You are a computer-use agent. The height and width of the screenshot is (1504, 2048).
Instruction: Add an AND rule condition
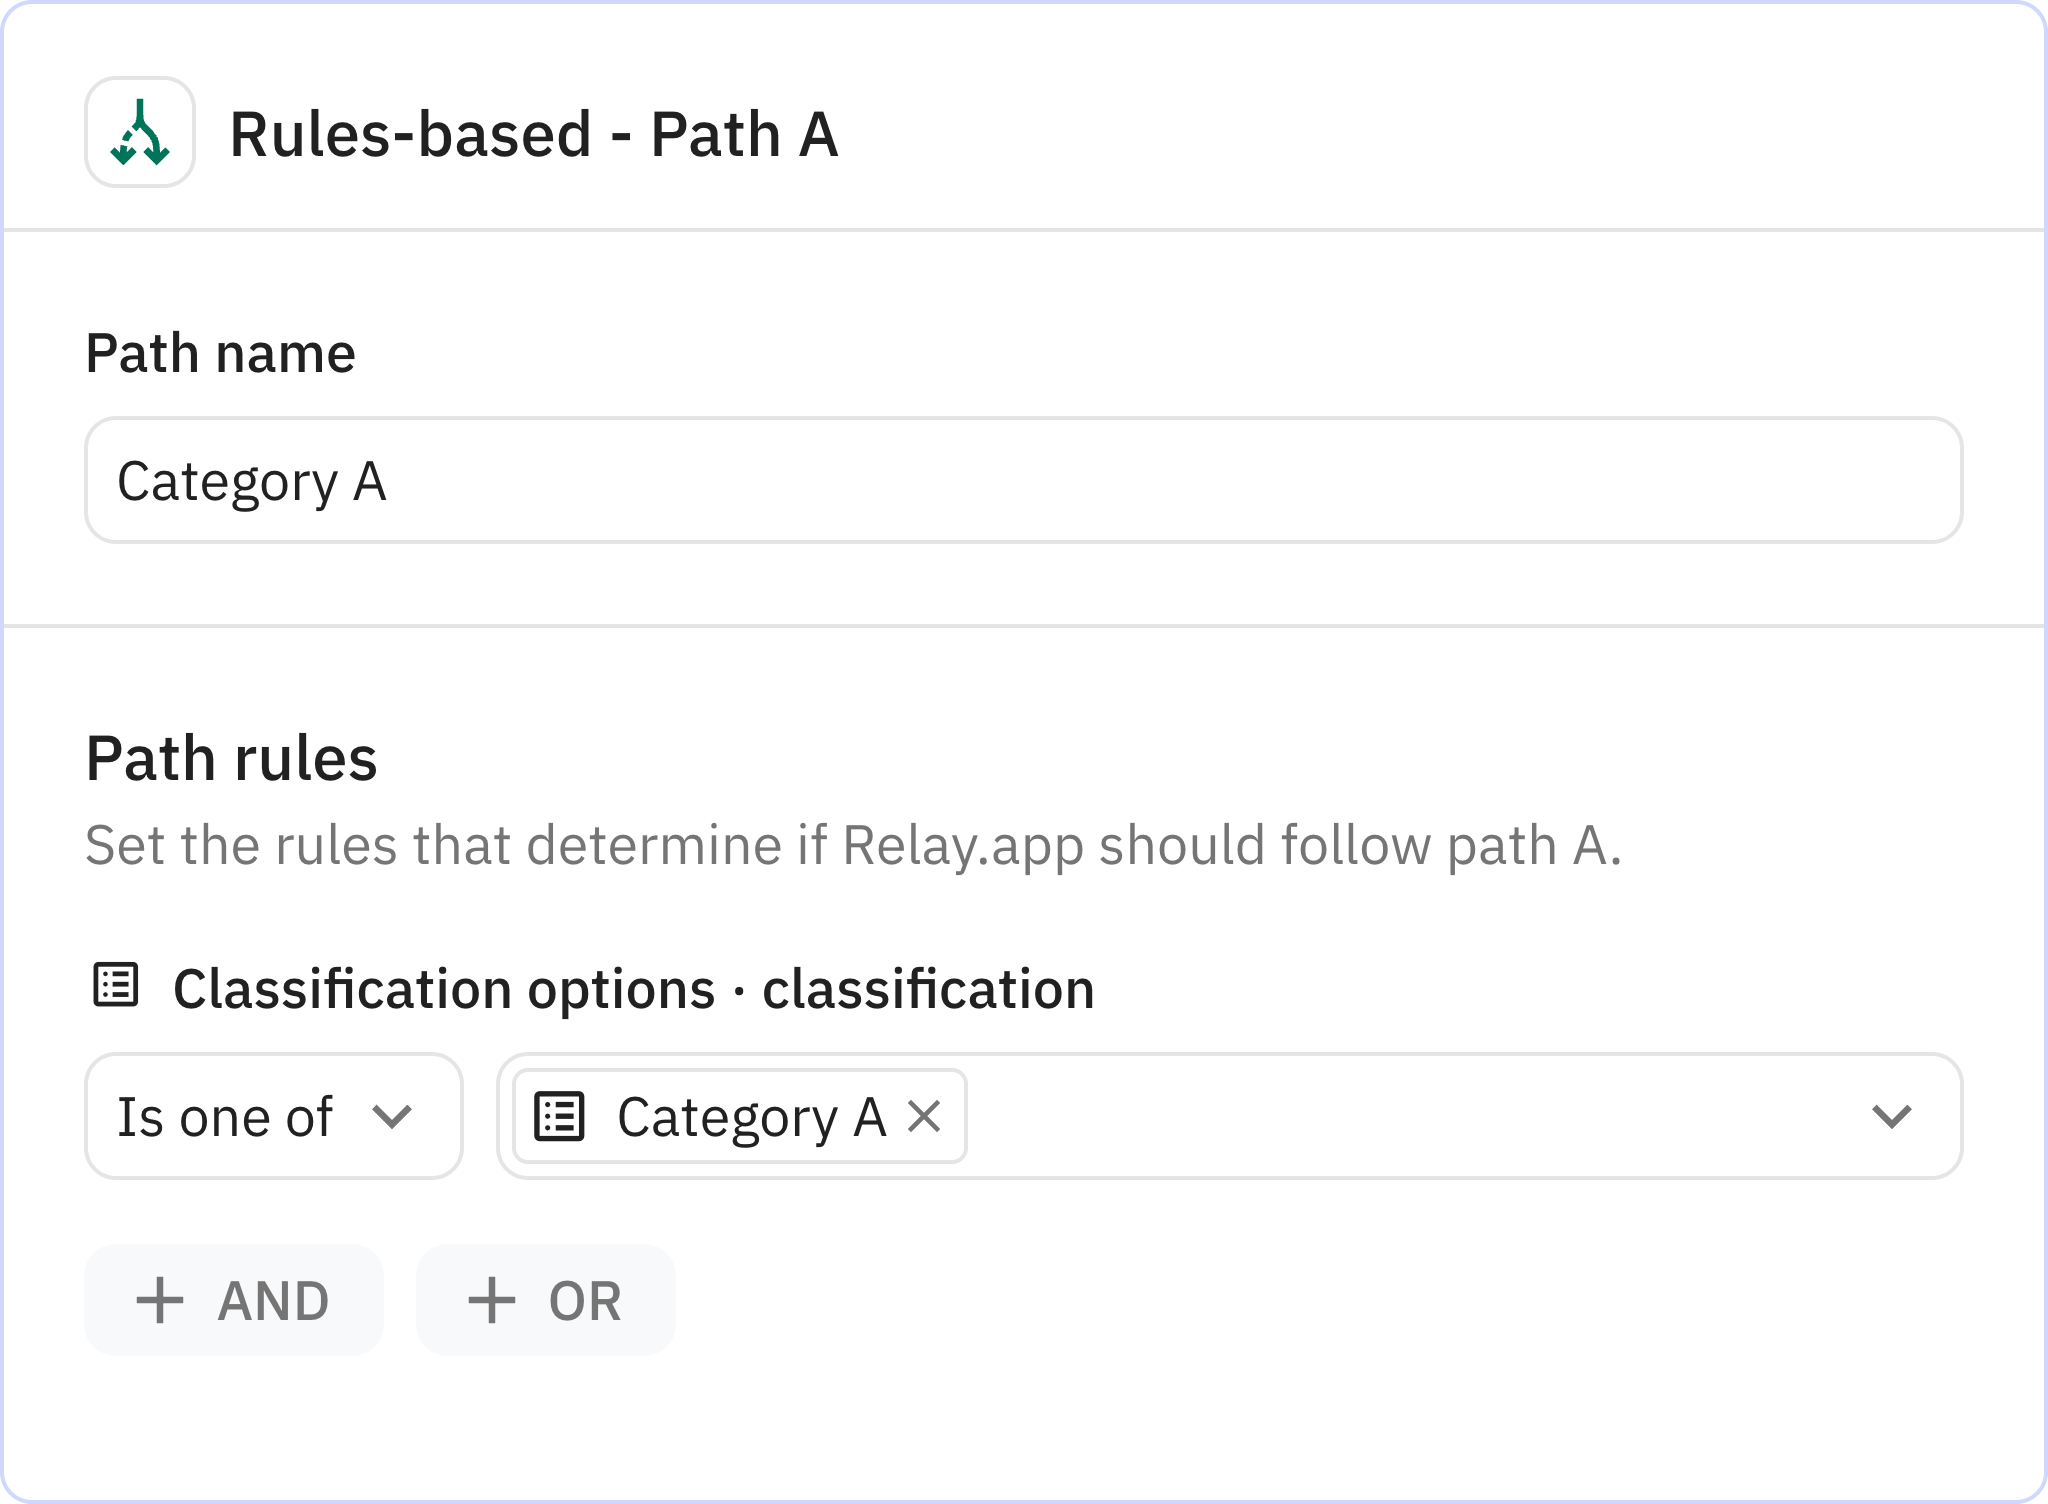(234, 1301)
